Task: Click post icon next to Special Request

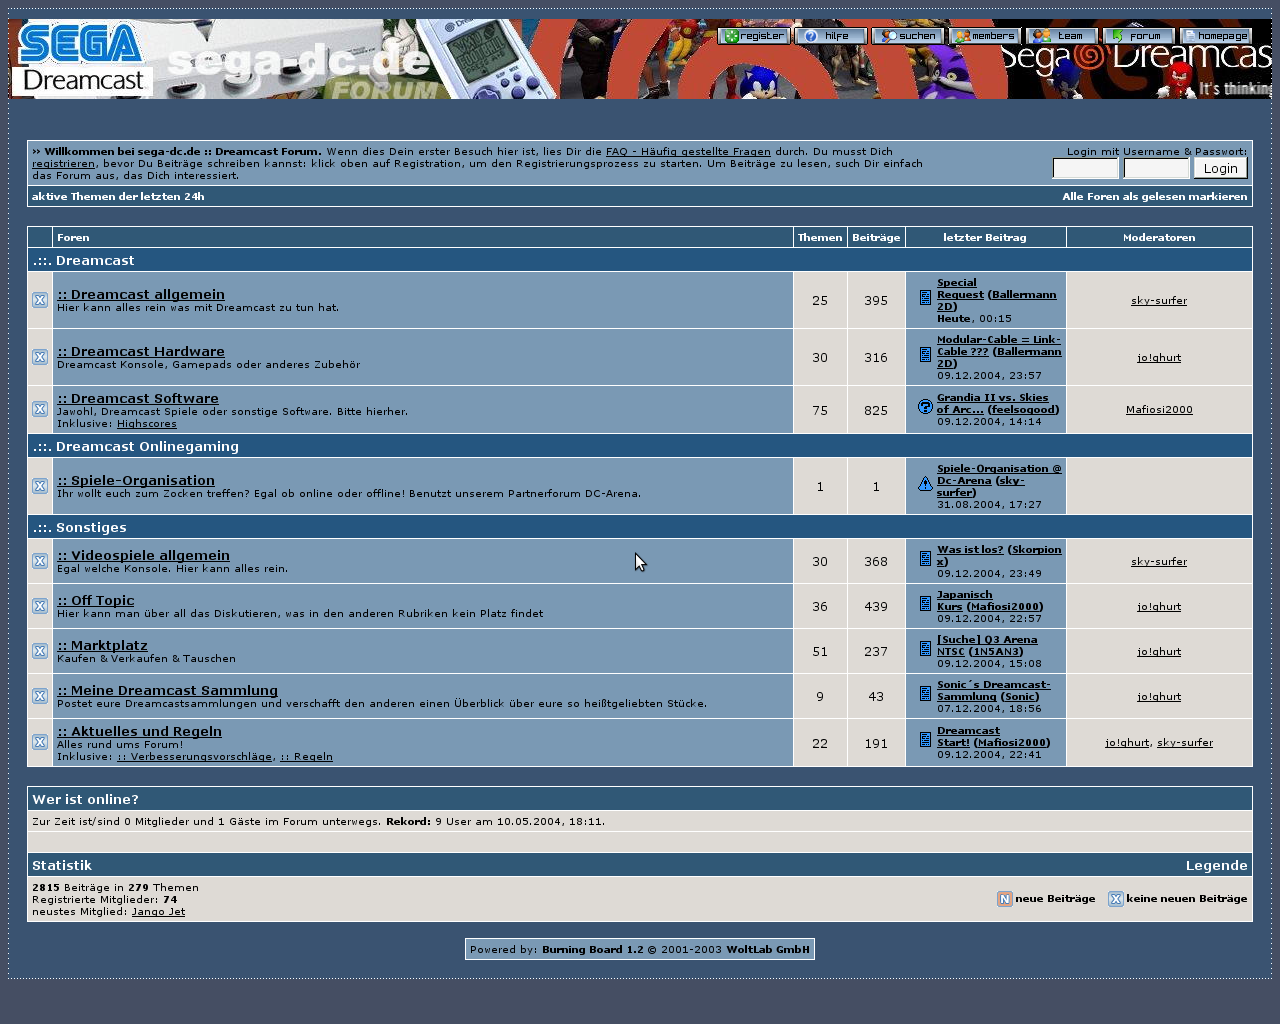Action: point(925,297)
